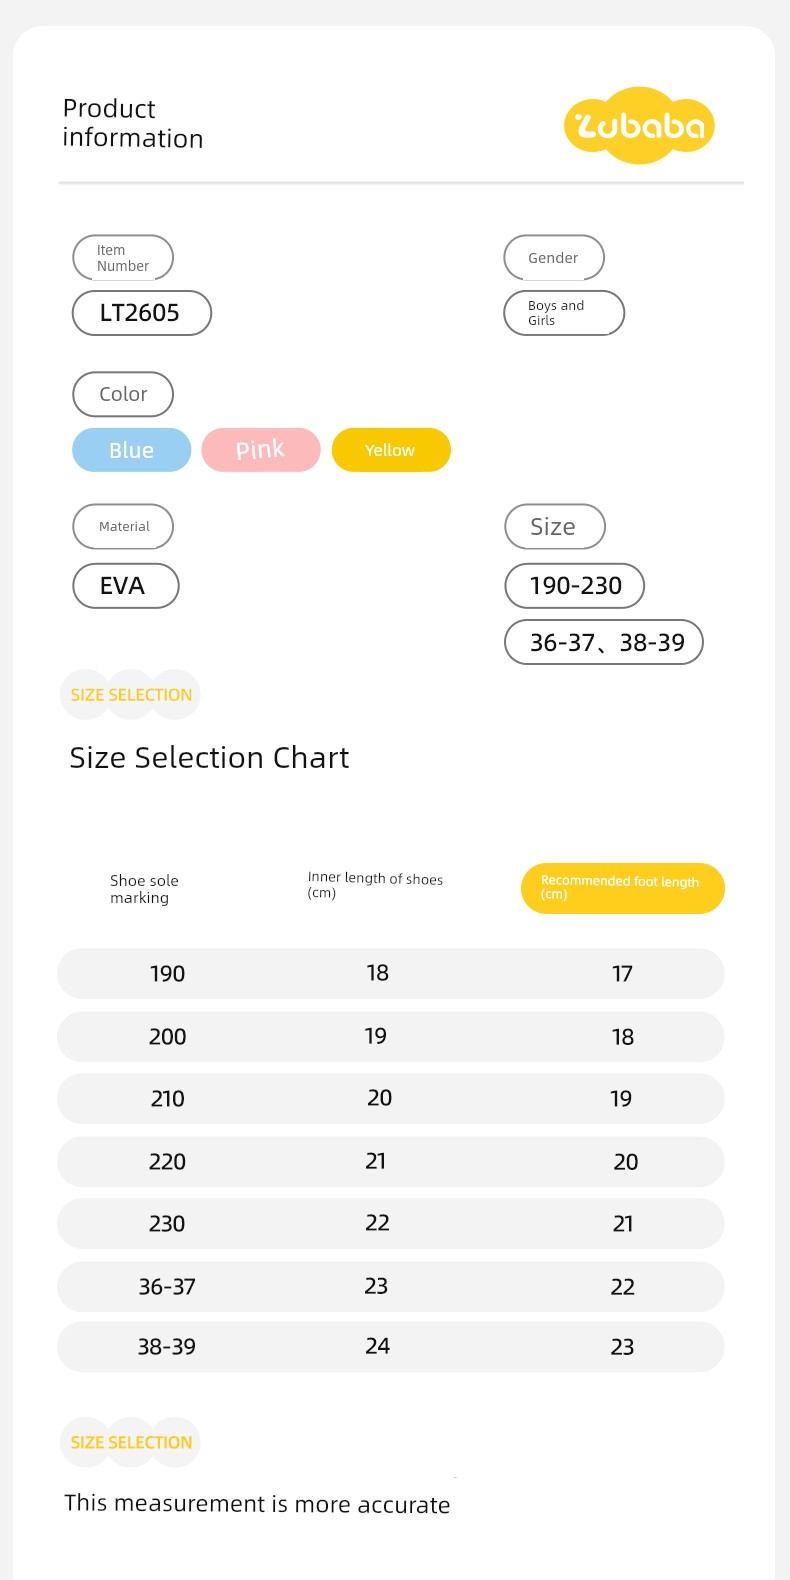Click the EVA material pill
Screen dimensions: 790x1580
coord(126,586)
